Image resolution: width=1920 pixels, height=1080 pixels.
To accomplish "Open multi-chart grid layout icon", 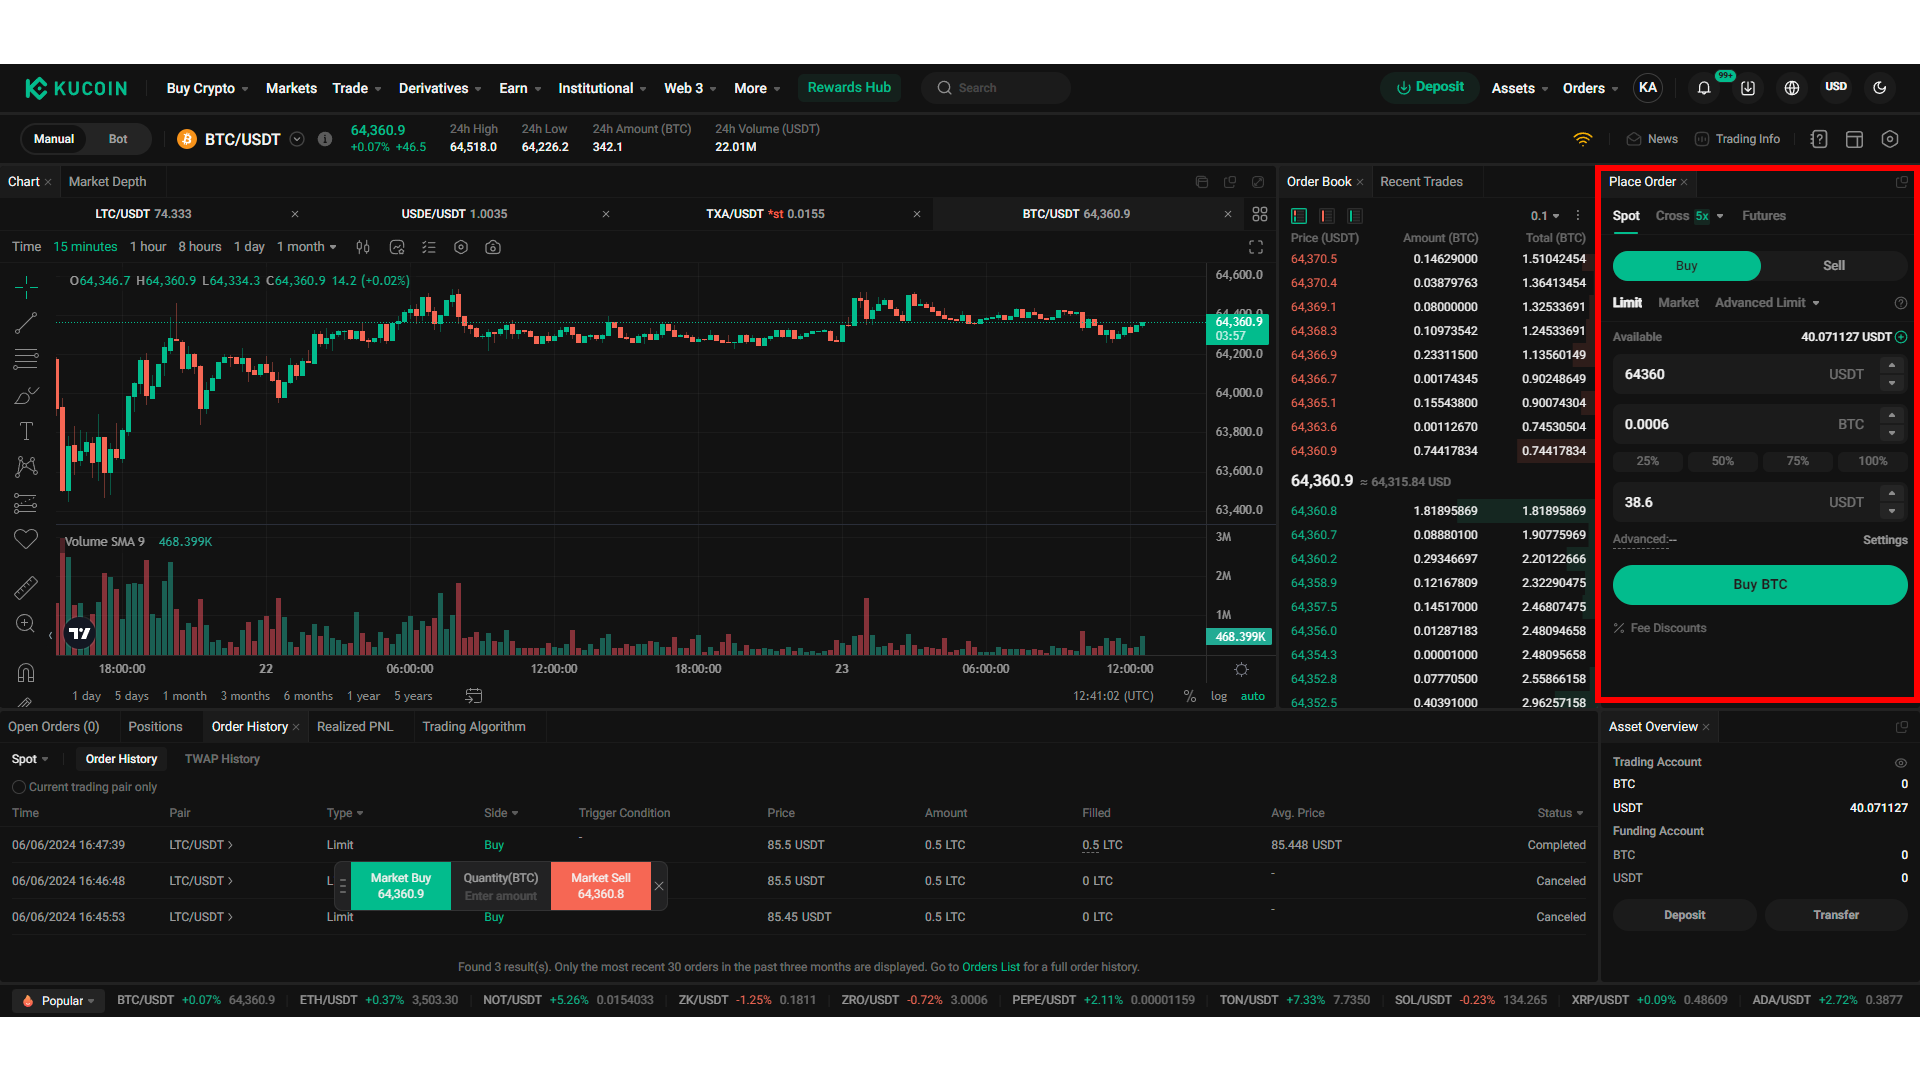I will click(x=1260, y=214).
